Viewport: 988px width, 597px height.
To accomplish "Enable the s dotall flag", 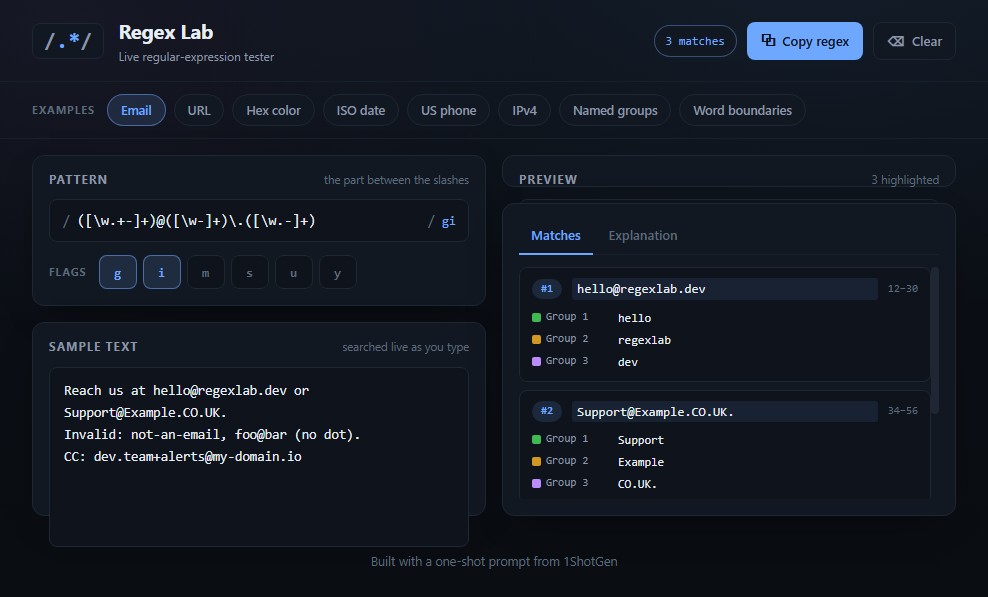I will coord(250,272).
